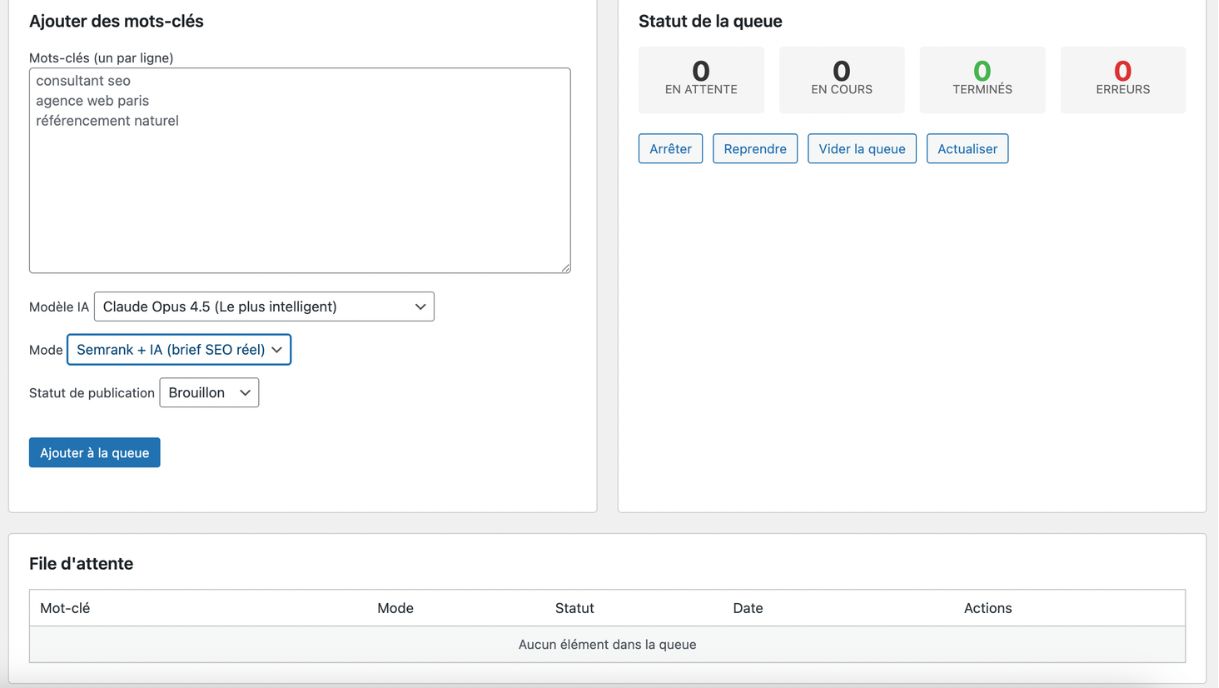Image resolution: width=1219 pixels, height=688 pixels.
Task: Click the 'Aucun élément dans la queue' row
Action: coord(607,645)
